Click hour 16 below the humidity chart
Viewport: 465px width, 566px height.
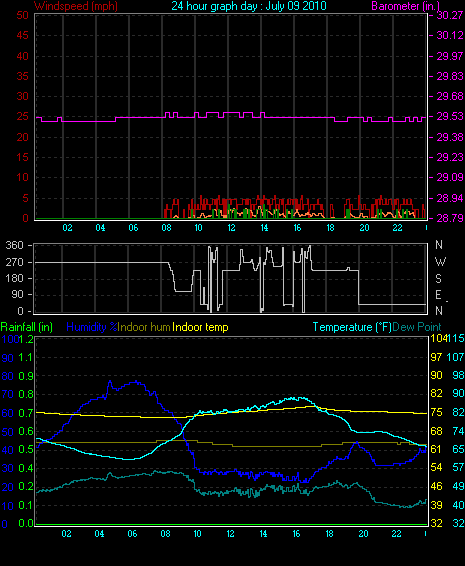[296, 534]
